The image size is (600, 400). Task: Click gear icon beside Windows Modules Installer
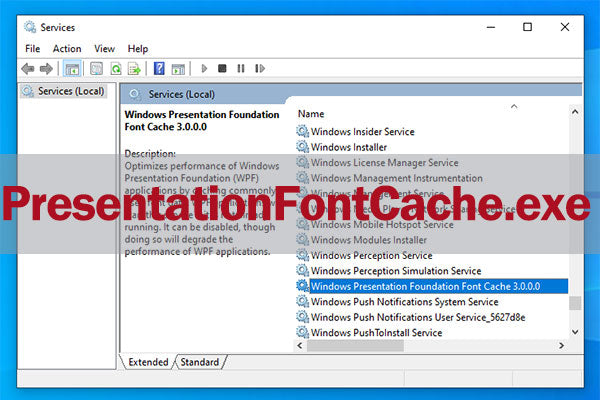302,240
